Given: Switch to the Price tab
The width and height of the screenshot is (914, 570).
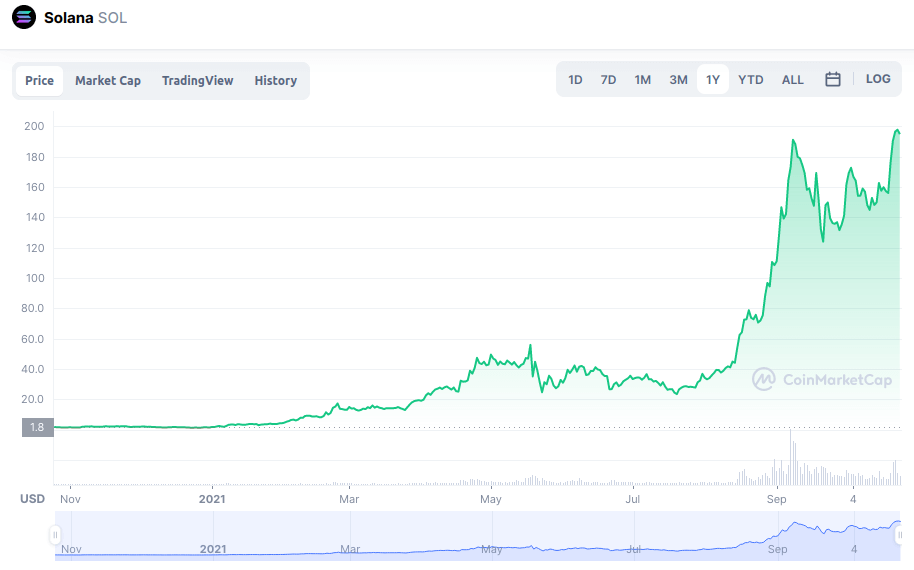Looking at the screenshot, I should tap(40, 81).
